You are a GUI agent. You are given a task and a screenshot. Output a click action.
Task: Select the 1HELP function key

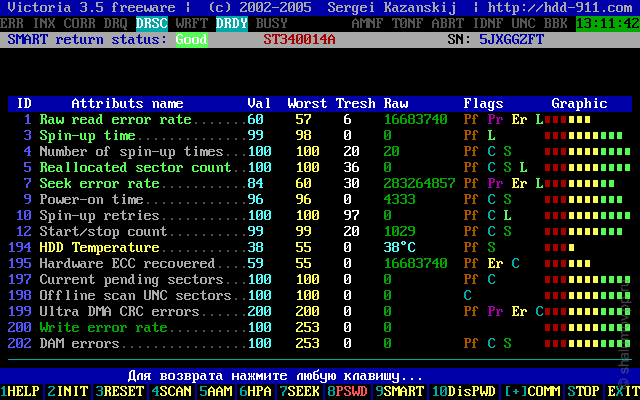click(20, 391)
